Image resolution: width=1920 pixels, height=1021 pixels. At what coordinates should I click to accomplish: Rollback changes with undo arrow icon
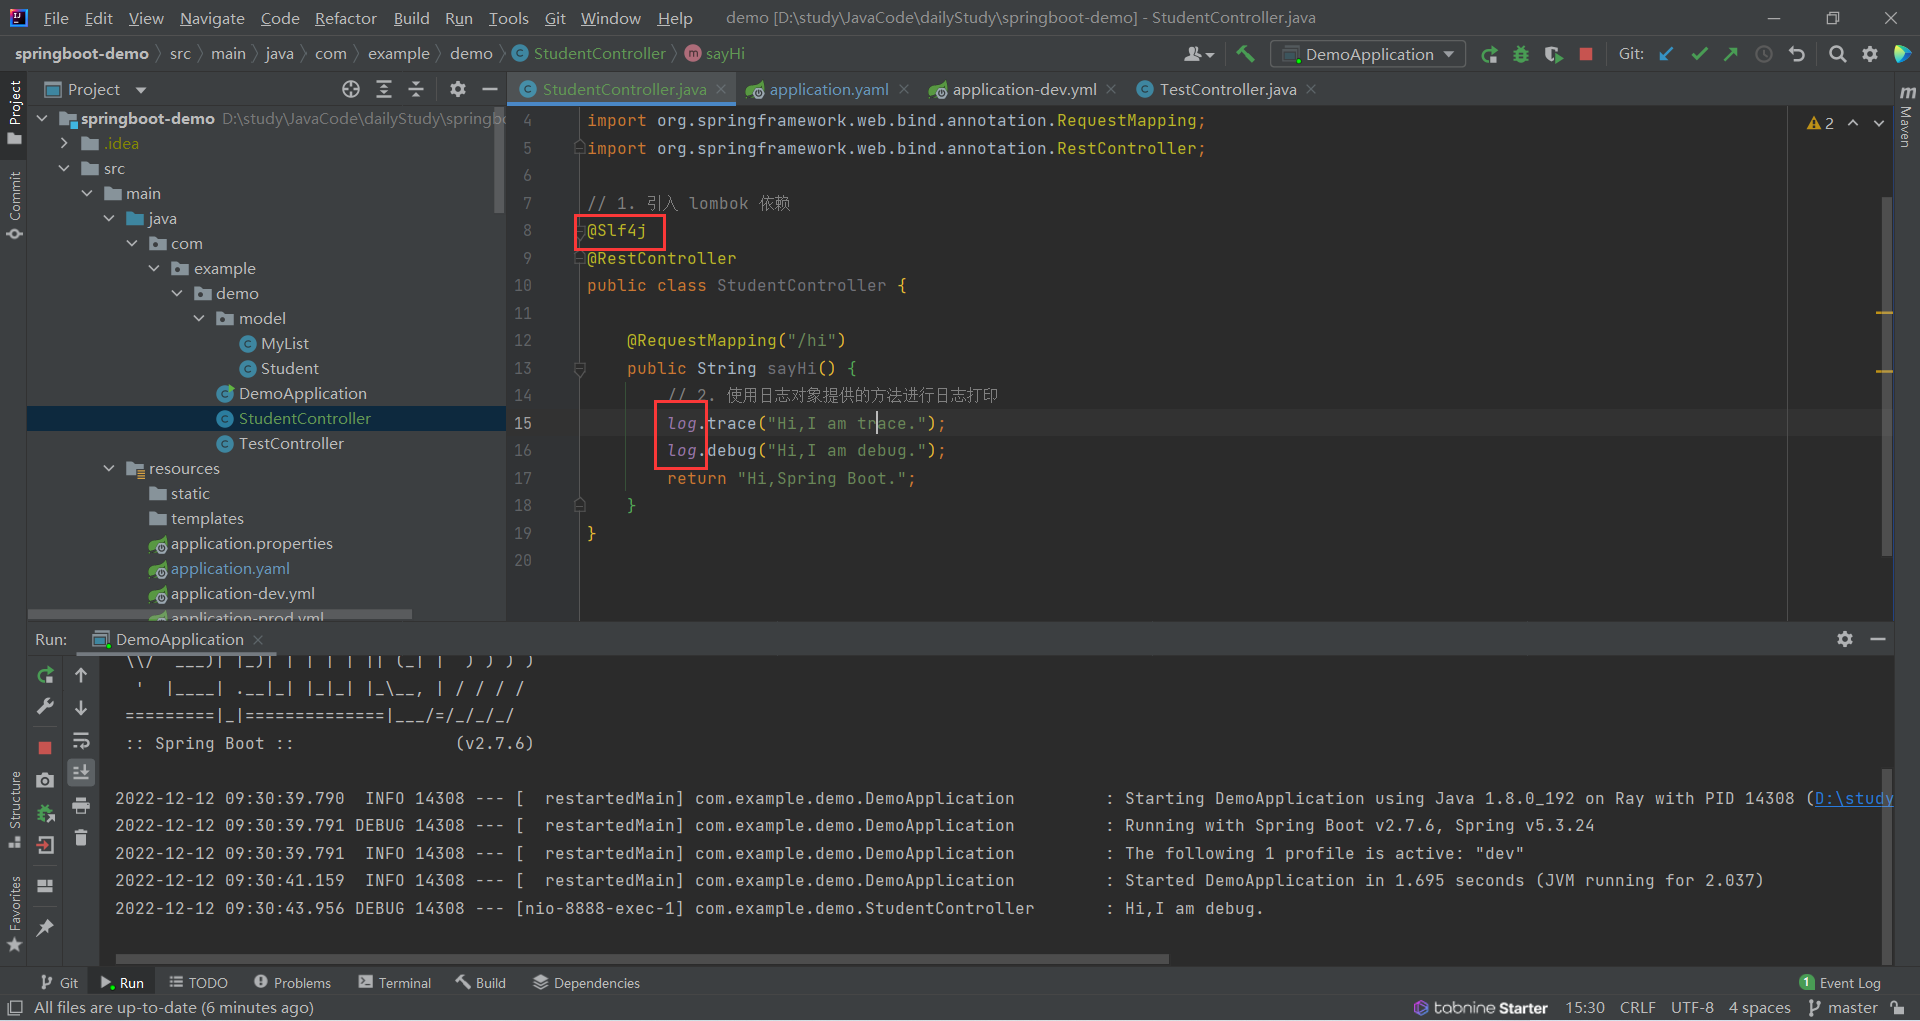click(1797, 54)
